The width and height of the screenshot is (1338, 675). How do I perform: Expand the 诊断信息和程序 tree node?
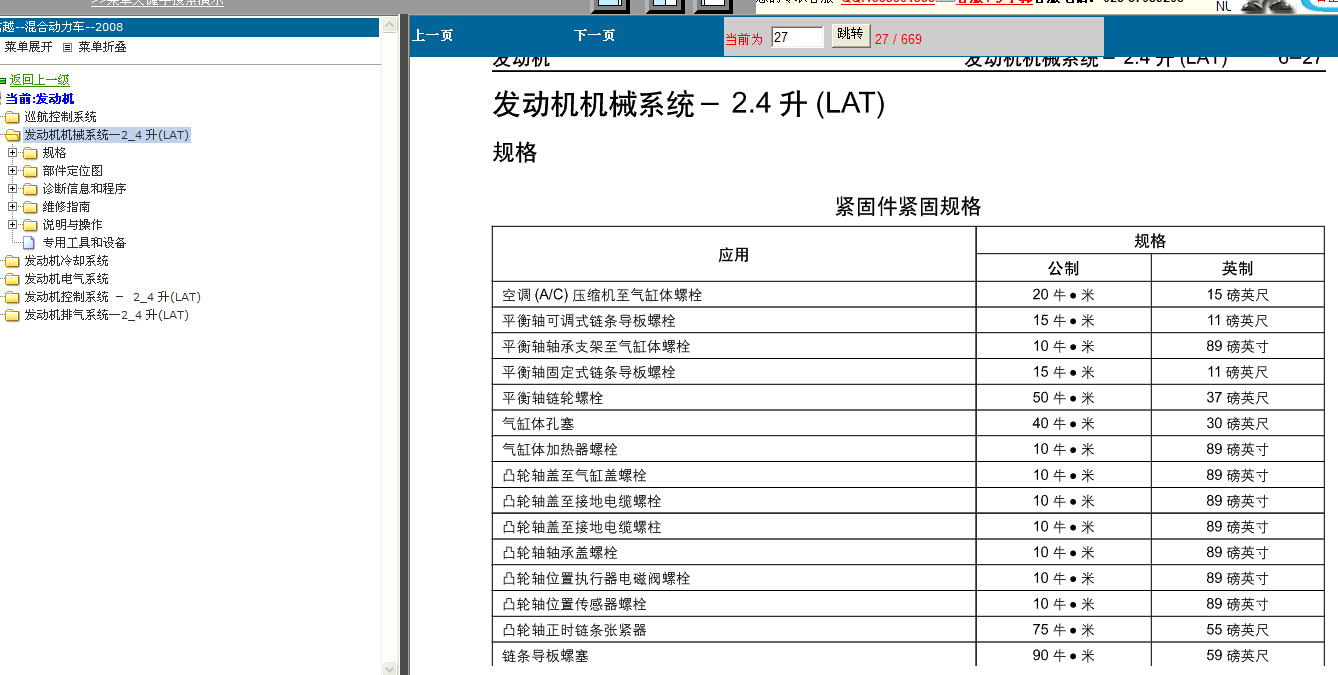pyautogui.click(x=12, y=189)
